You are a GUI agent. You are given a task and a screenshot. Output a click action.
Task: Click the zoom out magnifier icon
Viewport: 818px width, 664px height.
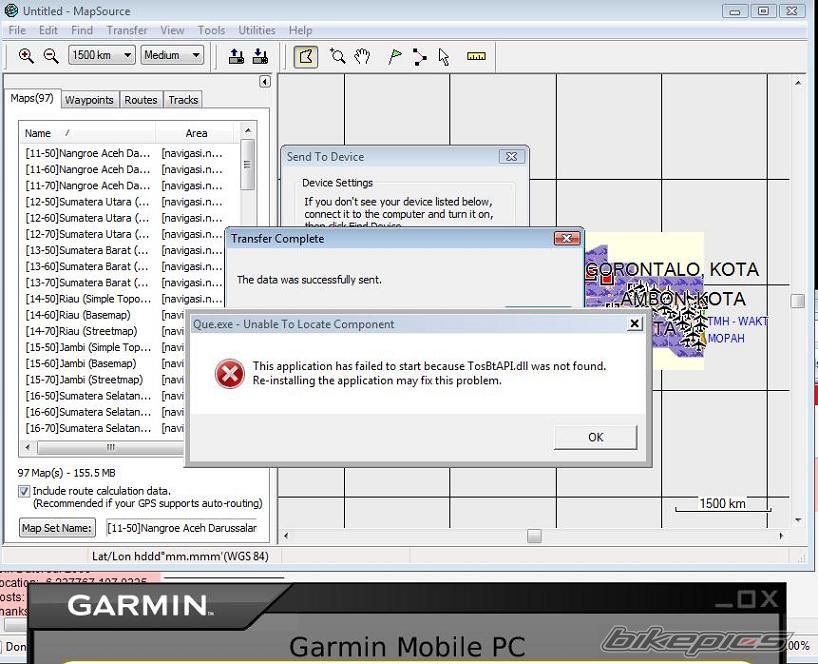pos(50,56)
